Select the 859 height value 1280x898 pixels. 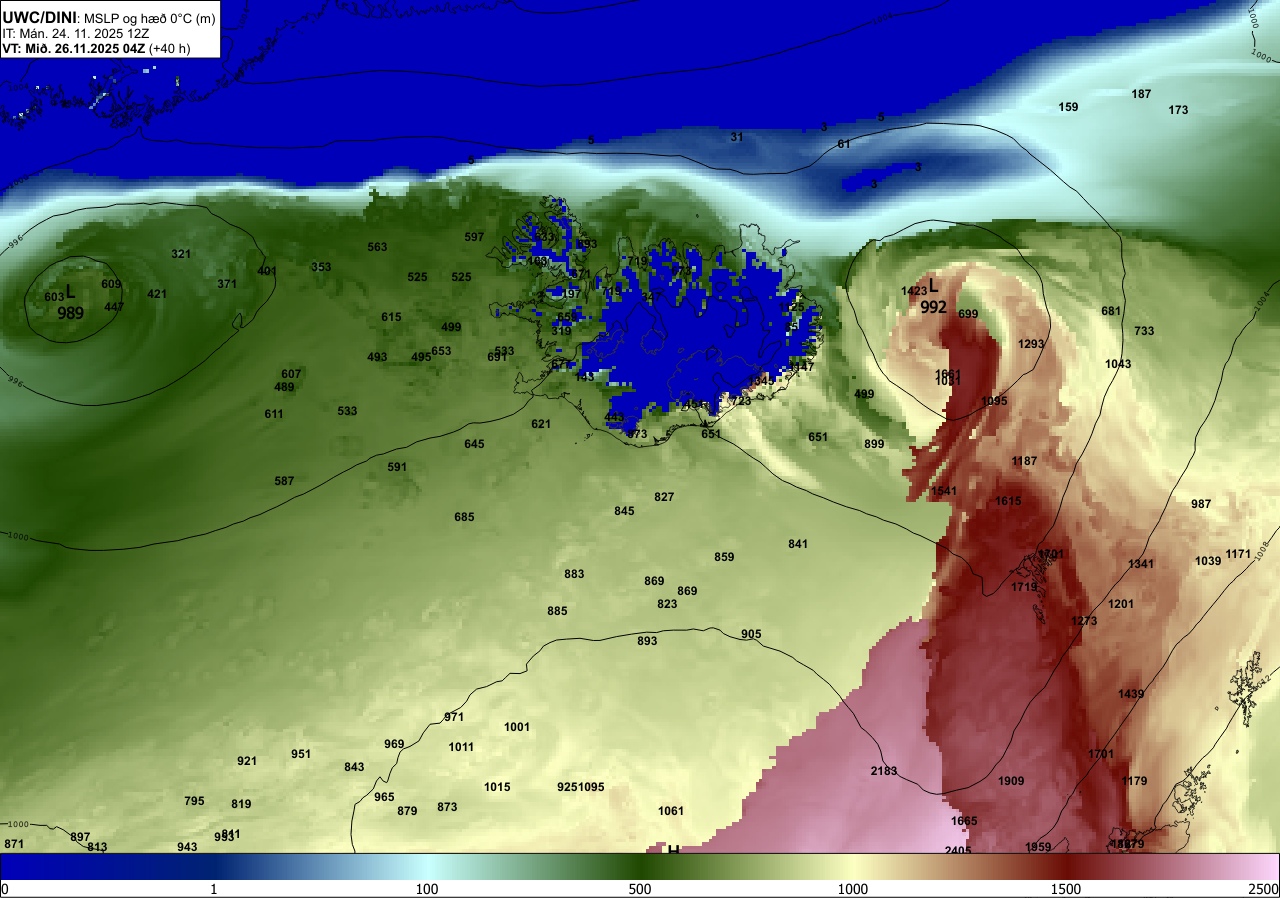pyautogui.click(x=724, y=557)
